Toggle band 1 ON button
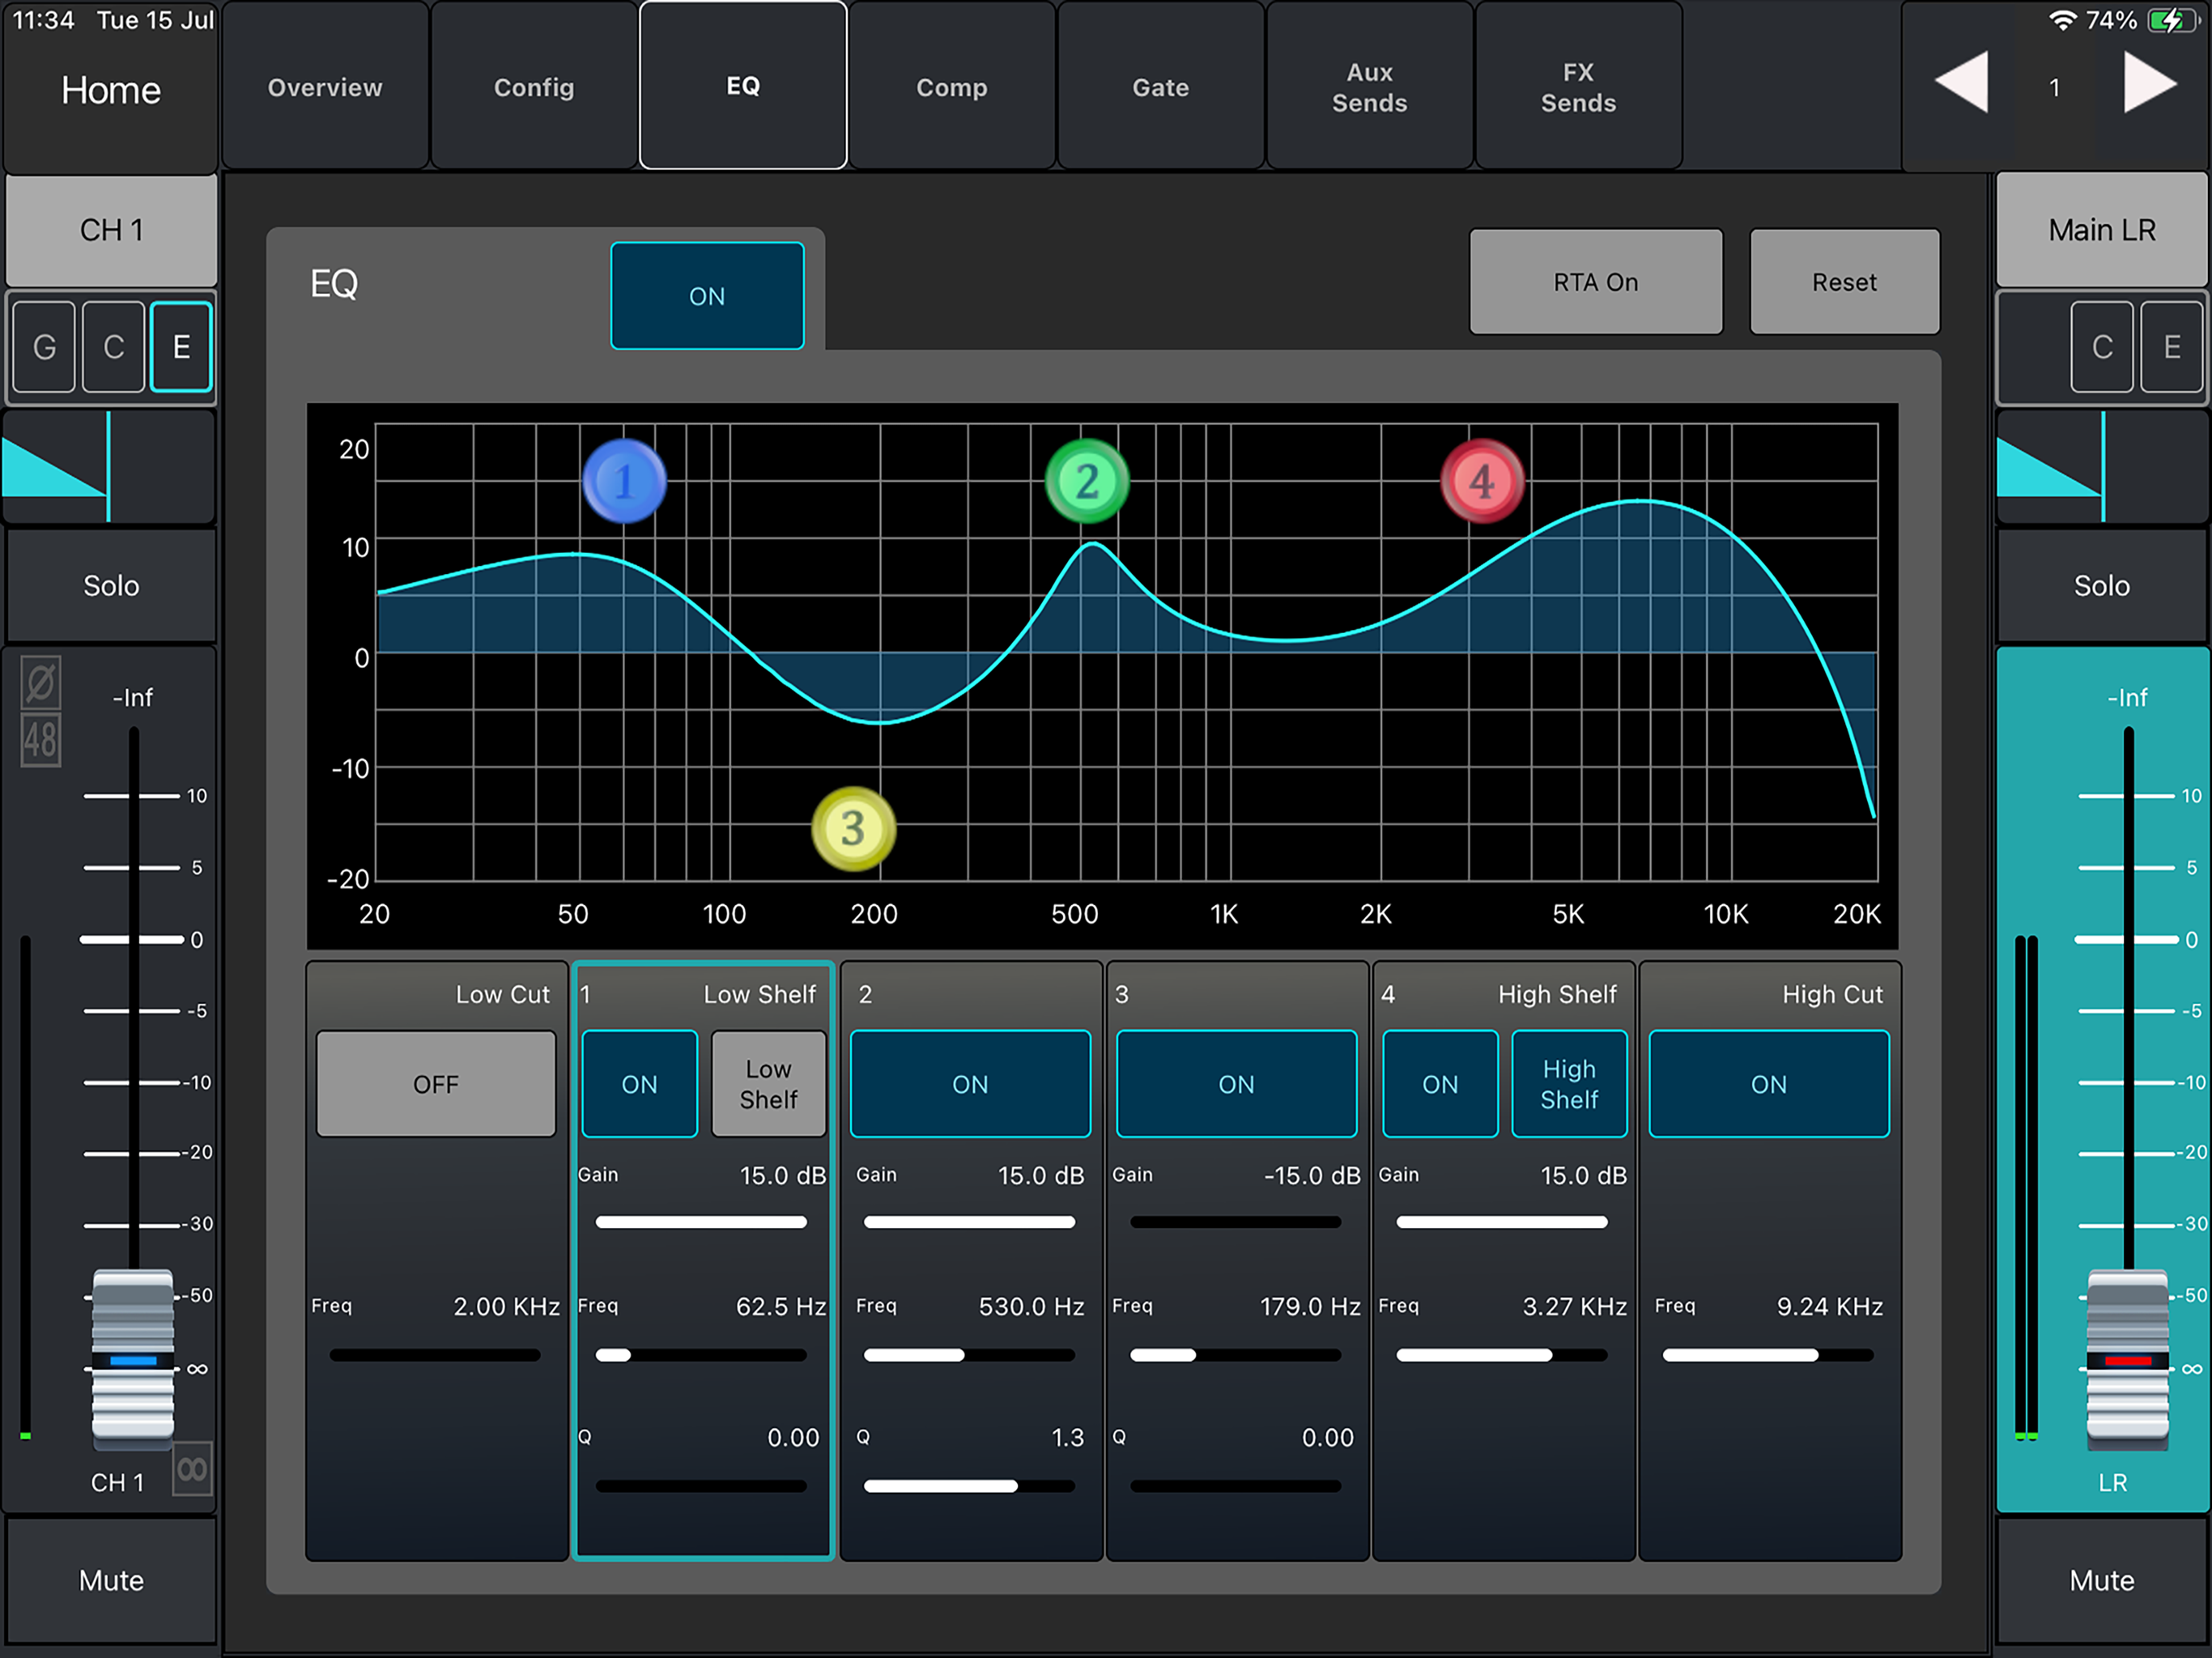This screenshot has width=2212, height=1658. point(640,1084)
